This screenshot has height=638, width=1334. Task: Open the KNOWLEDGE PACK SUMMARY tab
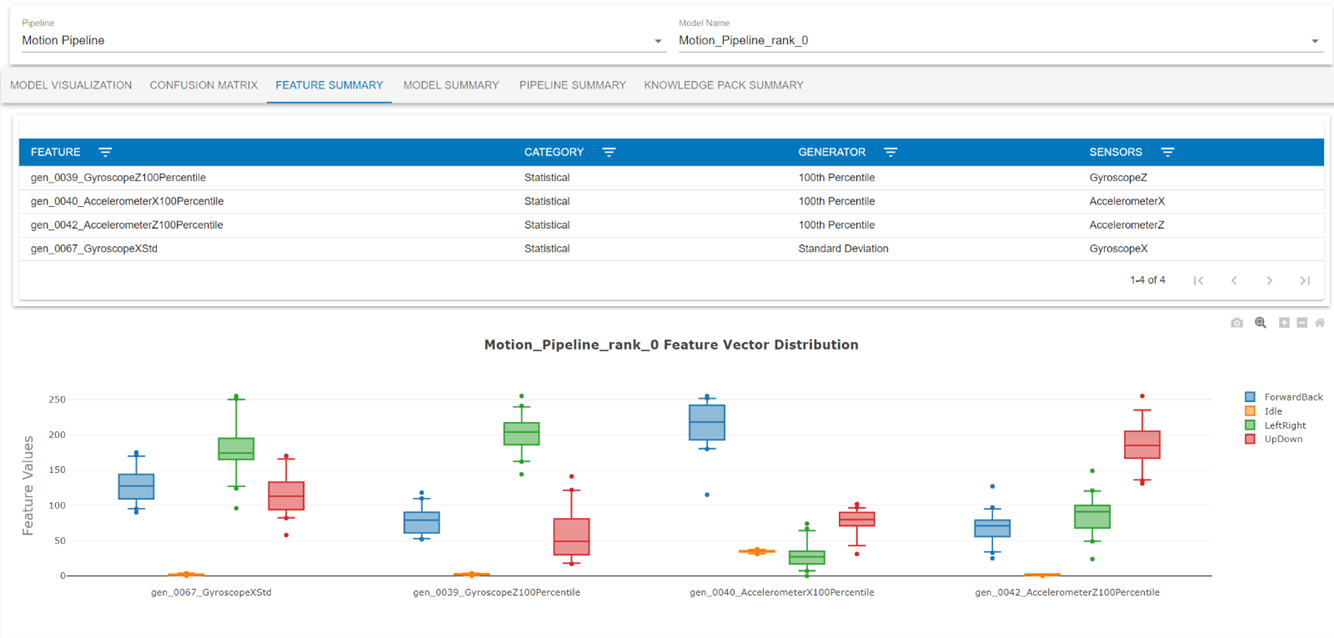click(724, 85)
